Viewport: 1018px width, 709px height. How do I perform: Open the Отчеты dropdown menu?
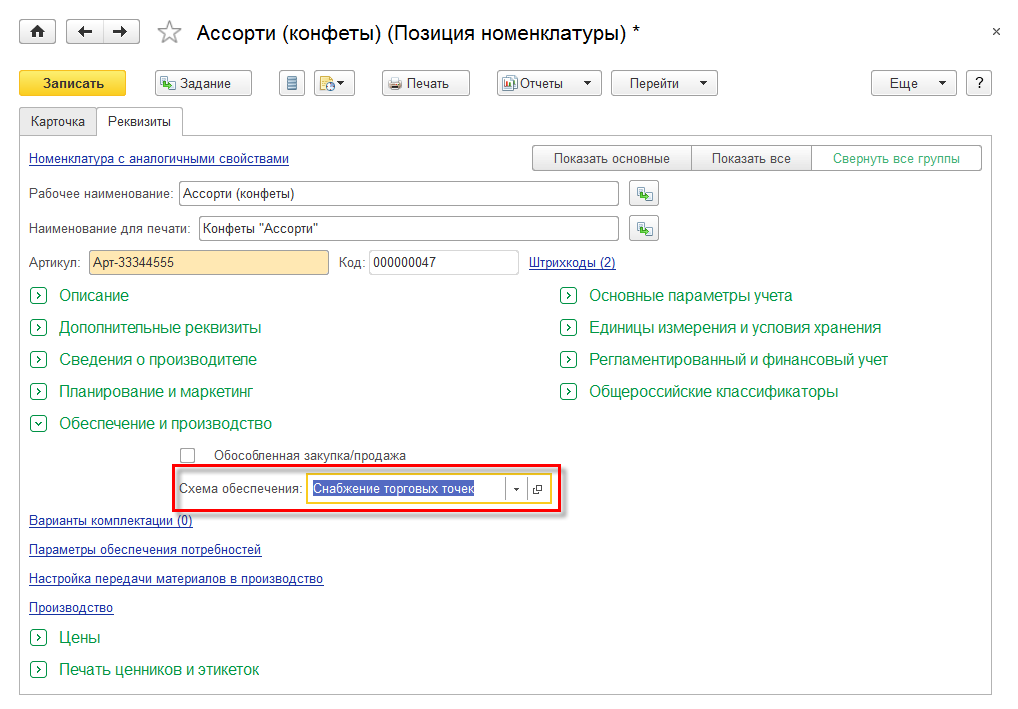[x=549, y=83]
